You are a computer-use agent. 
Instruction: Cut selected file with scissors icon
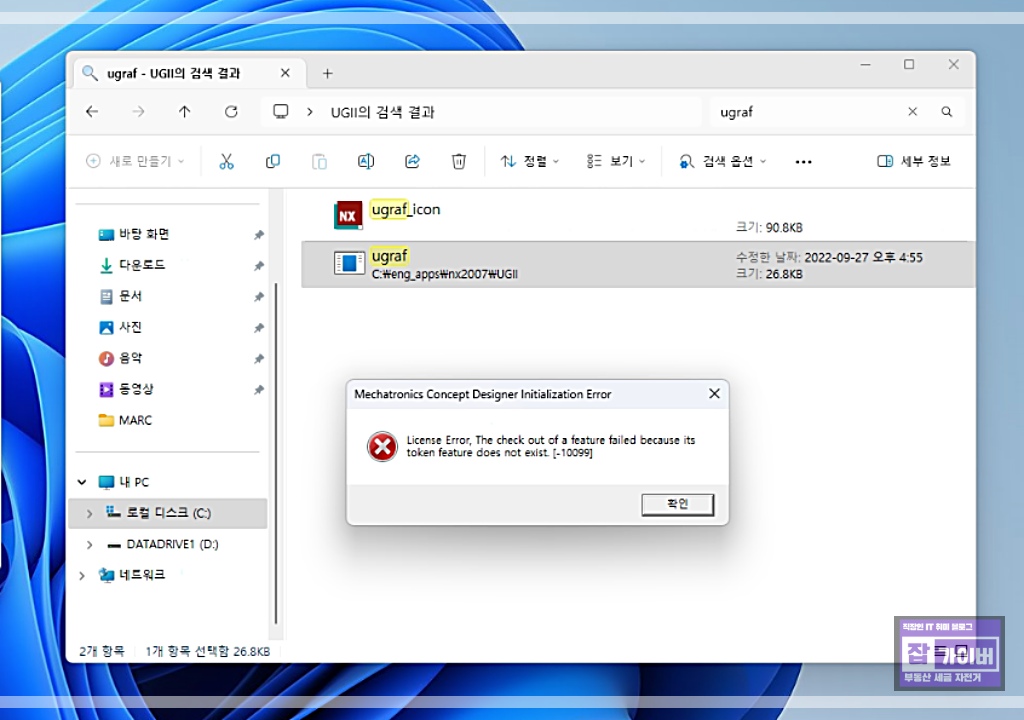227,161
